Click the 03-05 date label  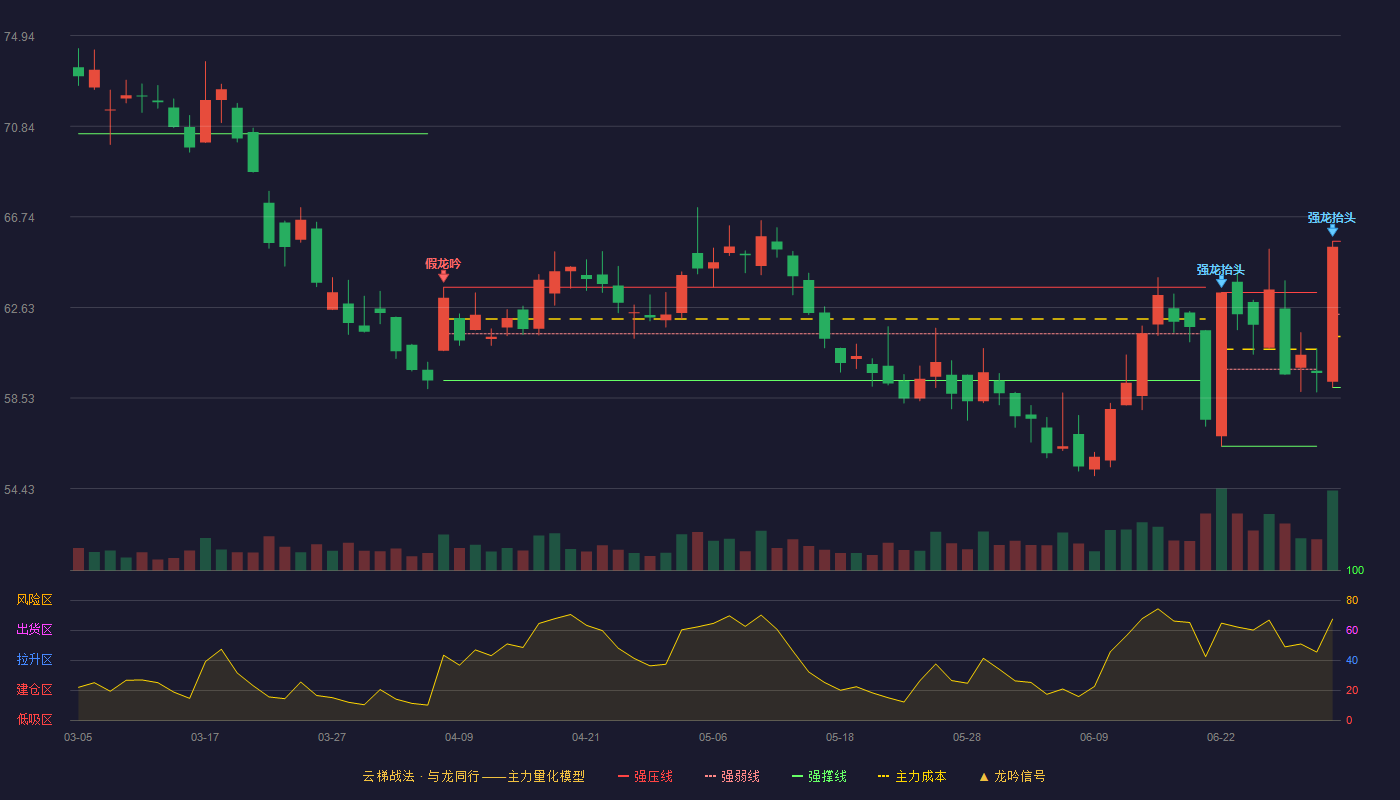point(78,737)
